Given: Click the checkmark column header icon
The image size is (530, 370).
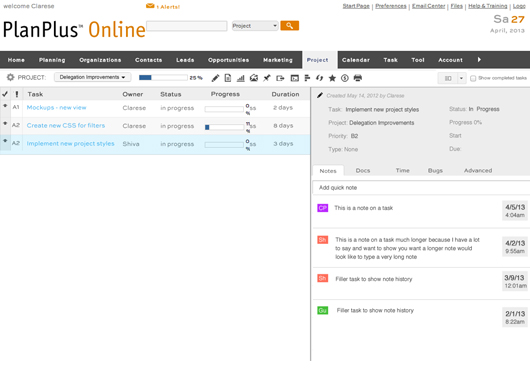Looking at the screenshot, I should (5, 94).
